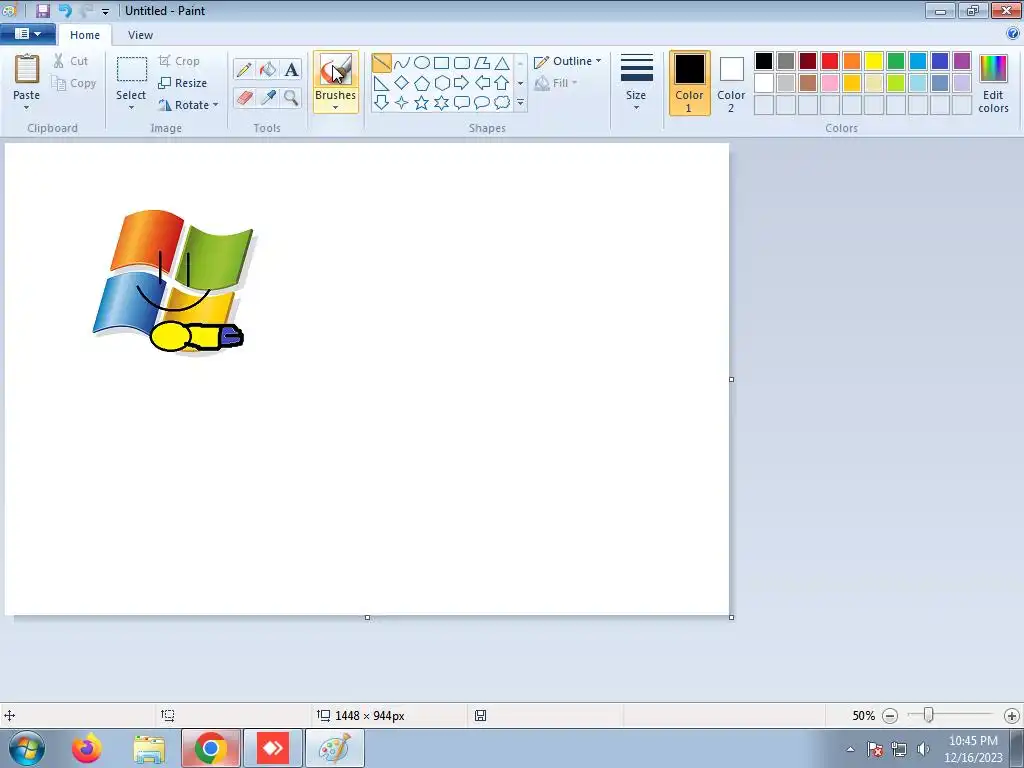Choose the Right arrow shape
This screenshot has height=768, width=1024.
pyautogui.click(x=462, y=83)
